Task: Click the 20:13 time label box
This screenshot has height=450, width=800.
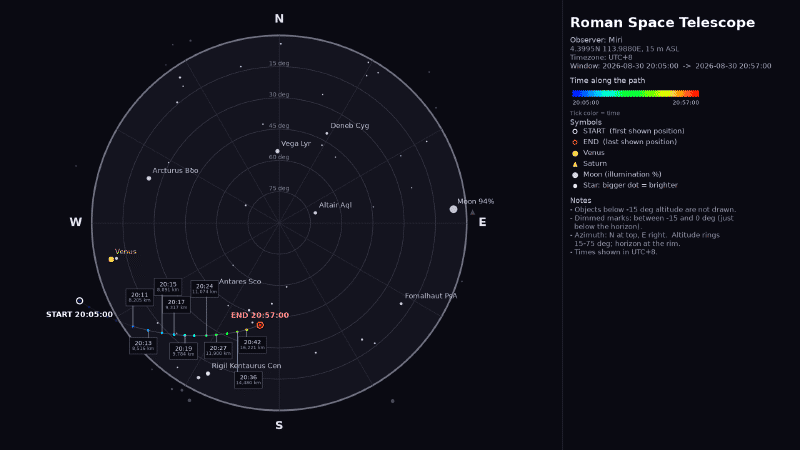Action: click(x=143, y=345)
